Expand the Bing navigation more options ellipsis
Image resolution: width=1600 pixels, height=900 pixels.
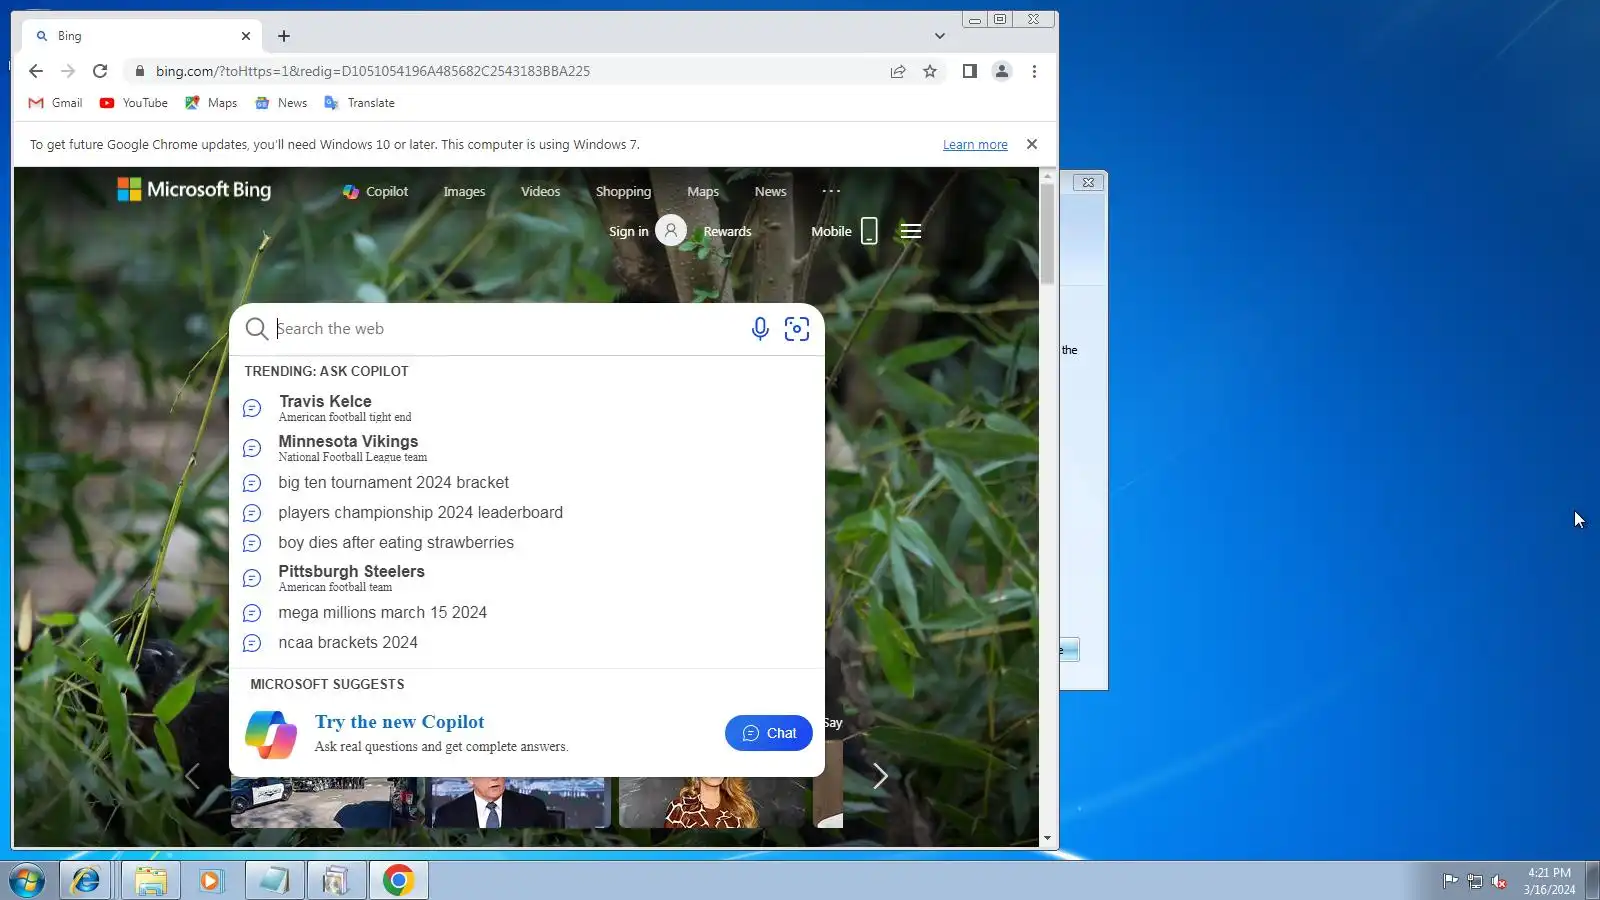pyautogui.click(x=831, y=191)
